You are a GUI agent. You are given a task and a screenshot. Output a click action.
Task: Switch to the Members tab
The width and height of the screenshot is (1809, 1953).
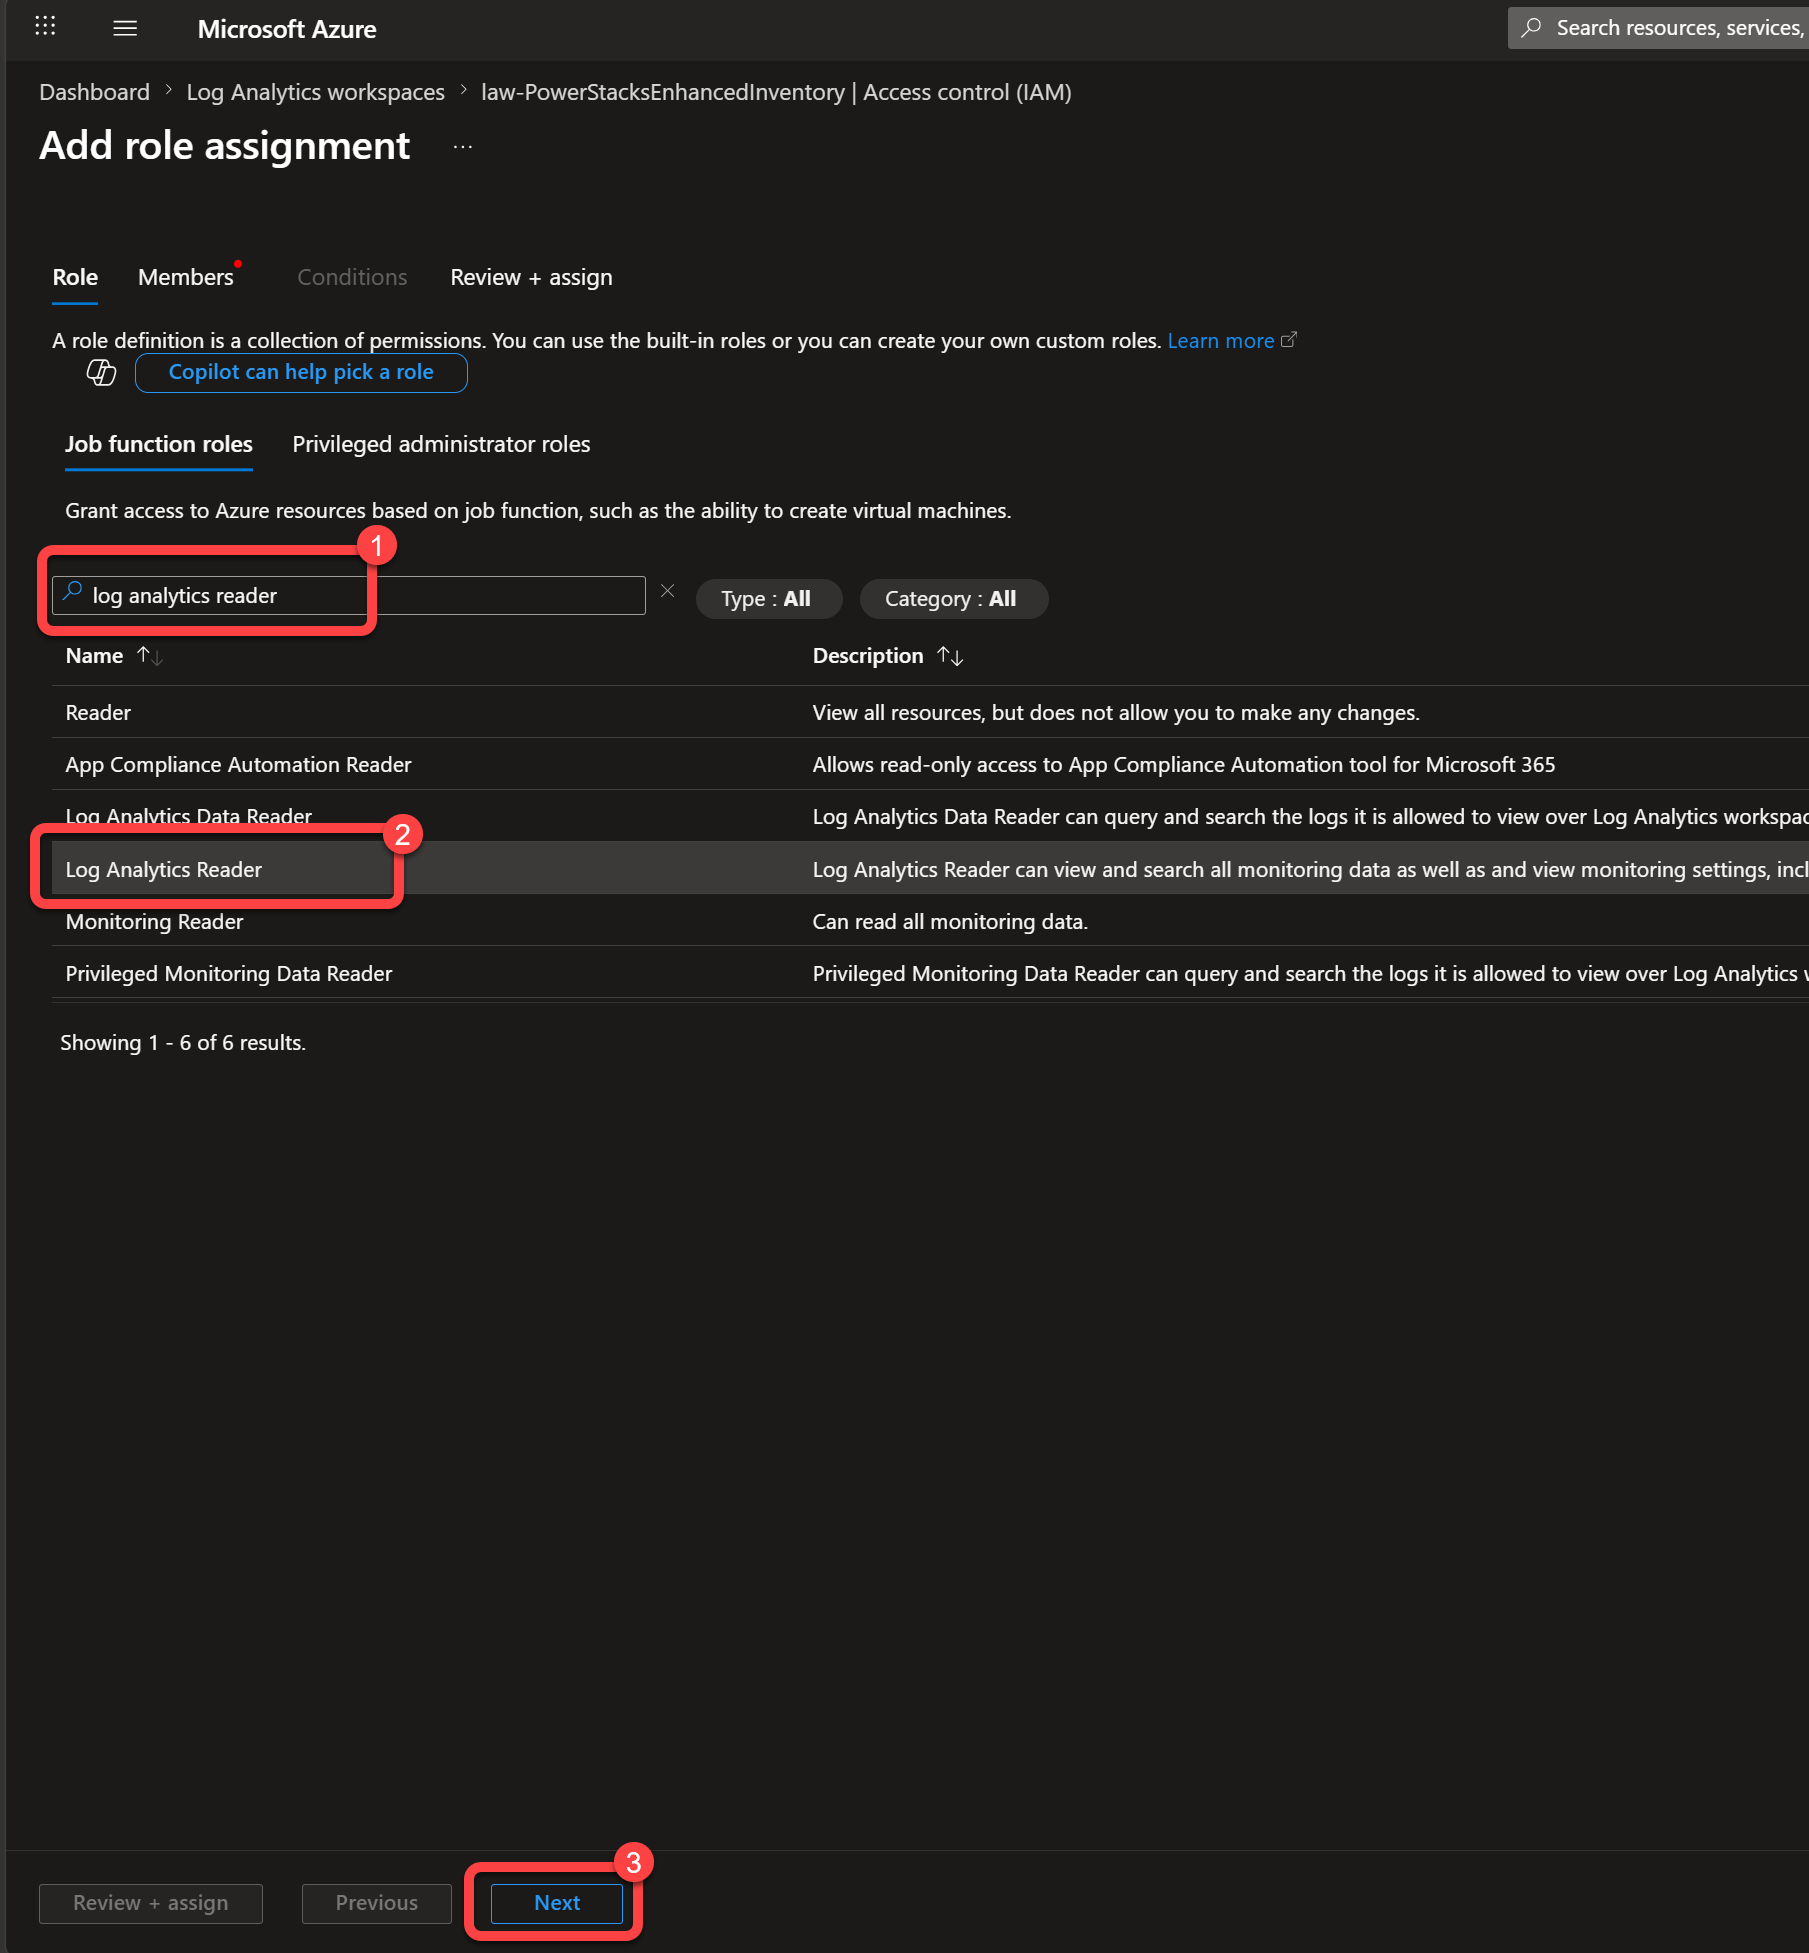click(186, 277)
